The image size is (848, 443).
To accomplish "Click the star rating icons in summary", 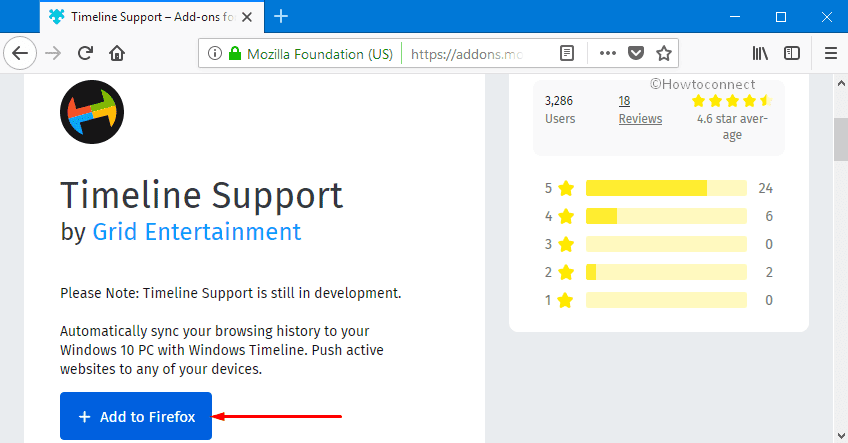I will [x=732, y=101].
